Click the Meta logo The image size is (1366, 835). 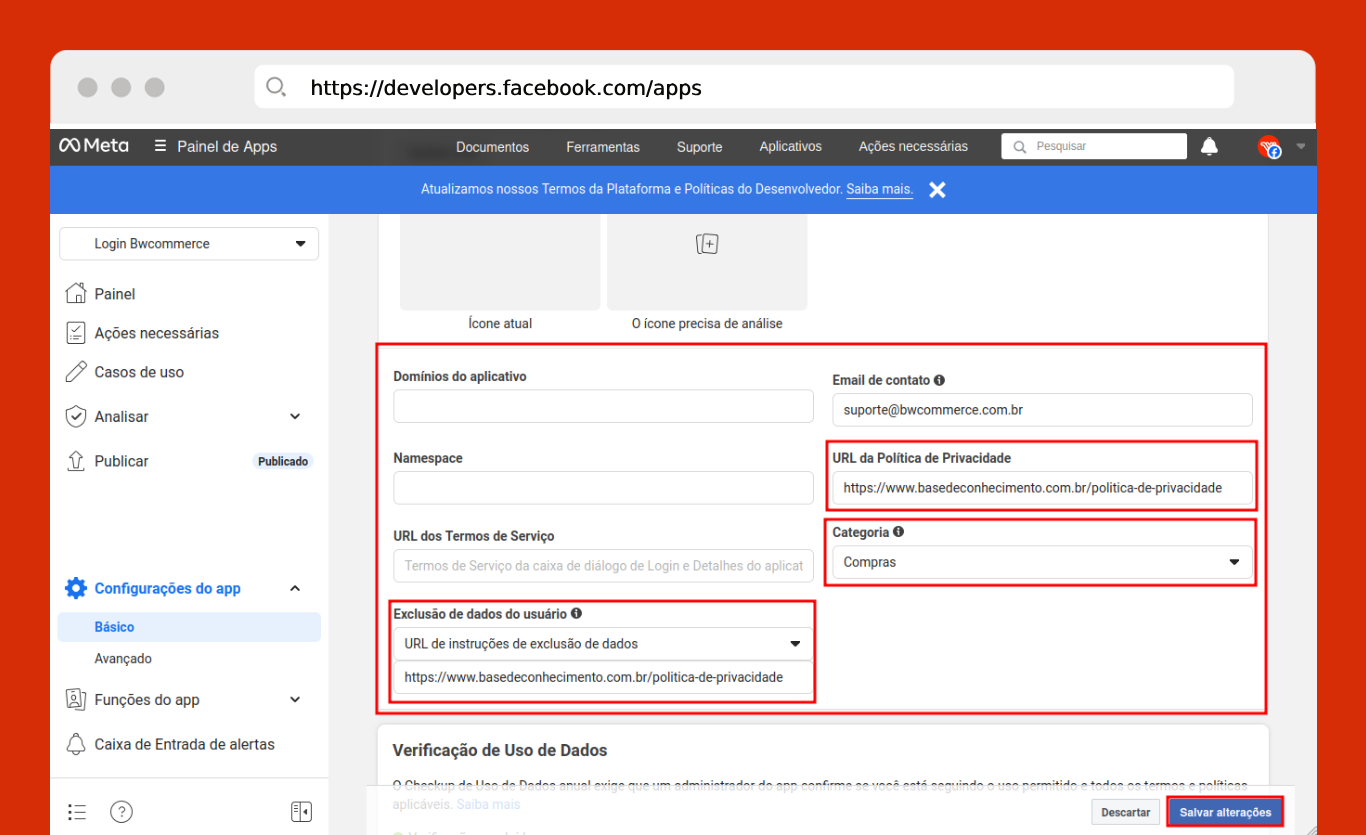tap(93, 146)
